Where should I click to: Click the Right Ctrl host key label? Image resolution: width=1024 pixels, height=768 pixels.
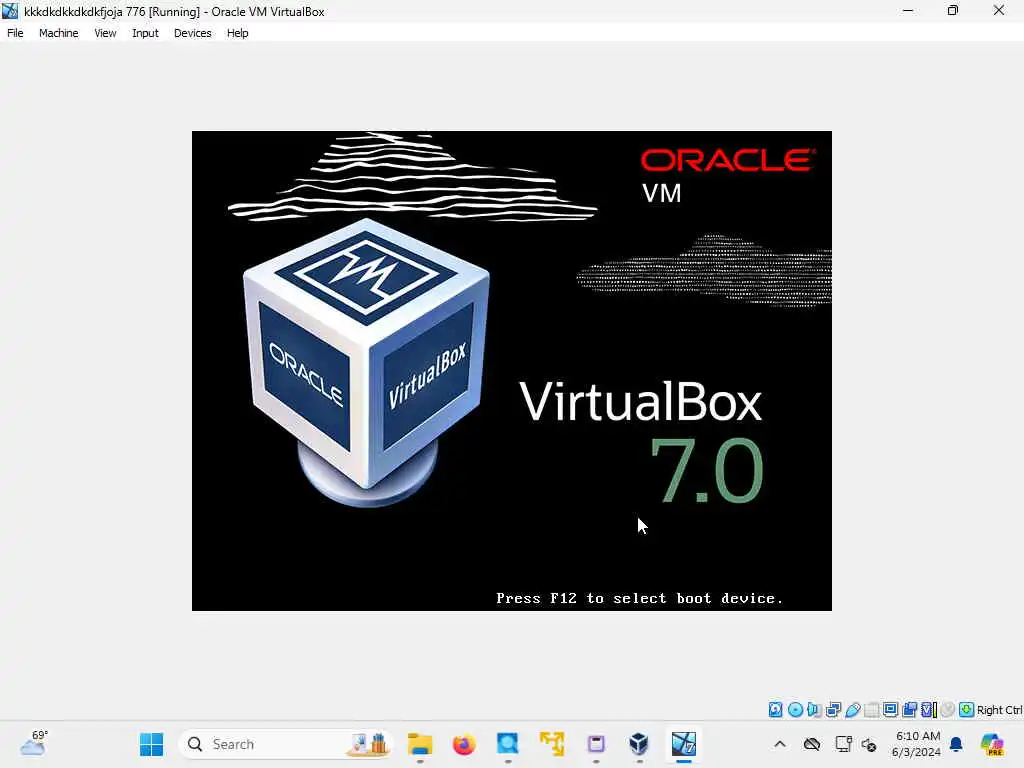pyautogui.click(x=999, y=710)
